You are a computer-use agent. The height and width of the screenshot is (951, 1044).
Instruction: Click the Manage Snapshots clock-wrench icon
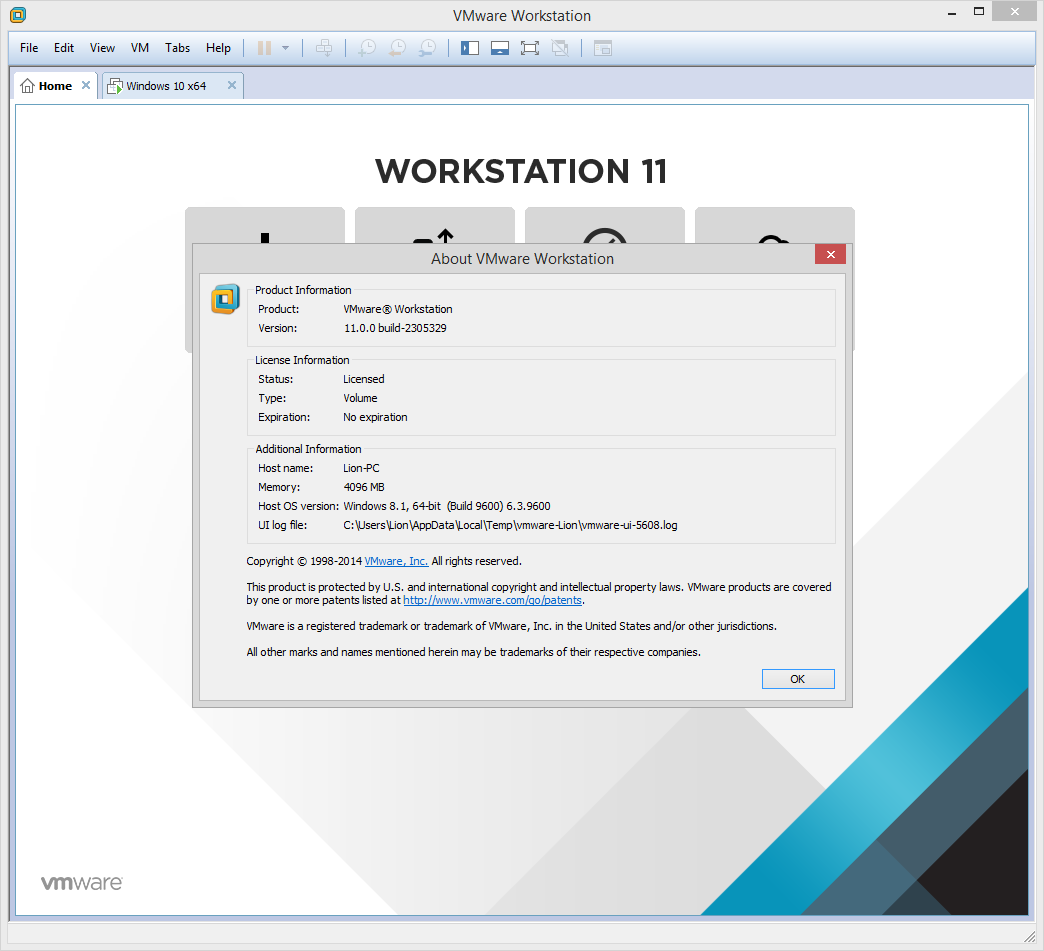pos(427,48)
